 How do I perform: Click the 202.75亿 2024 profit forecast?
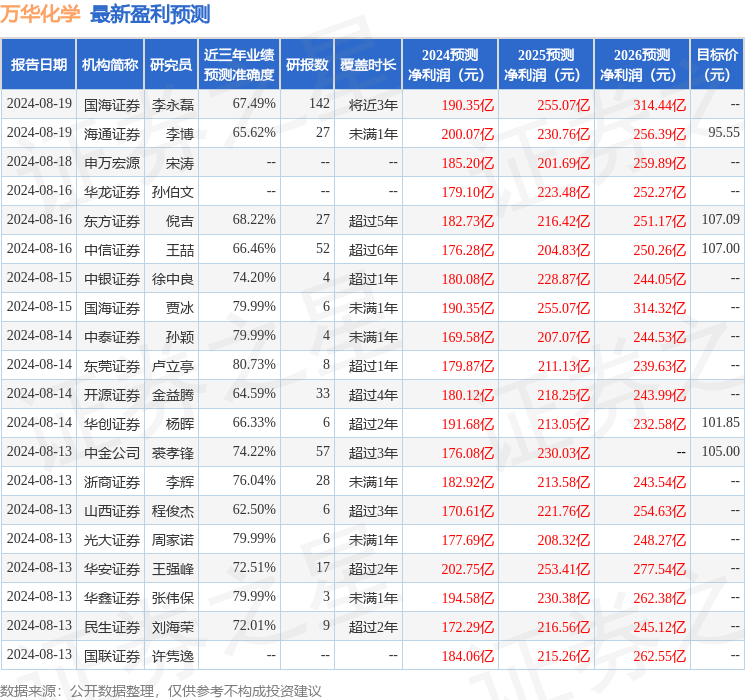[468, 569]
